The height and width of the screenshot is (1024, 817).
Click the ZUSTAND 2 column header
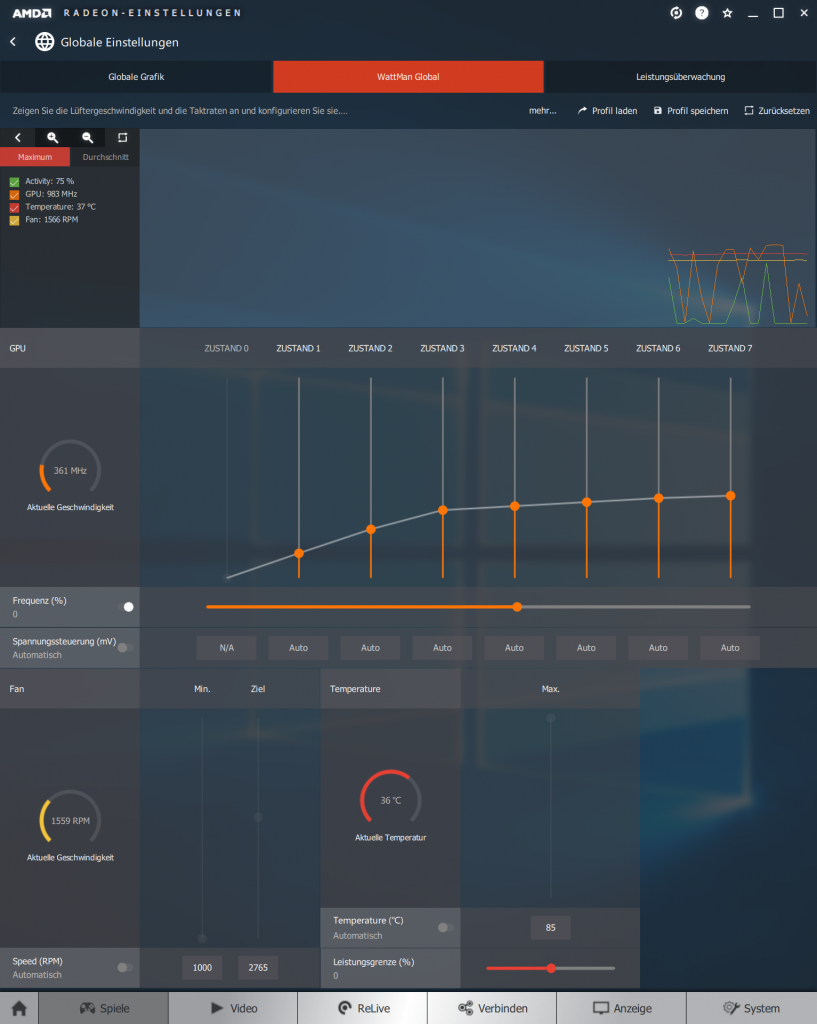tap(370, 348)
